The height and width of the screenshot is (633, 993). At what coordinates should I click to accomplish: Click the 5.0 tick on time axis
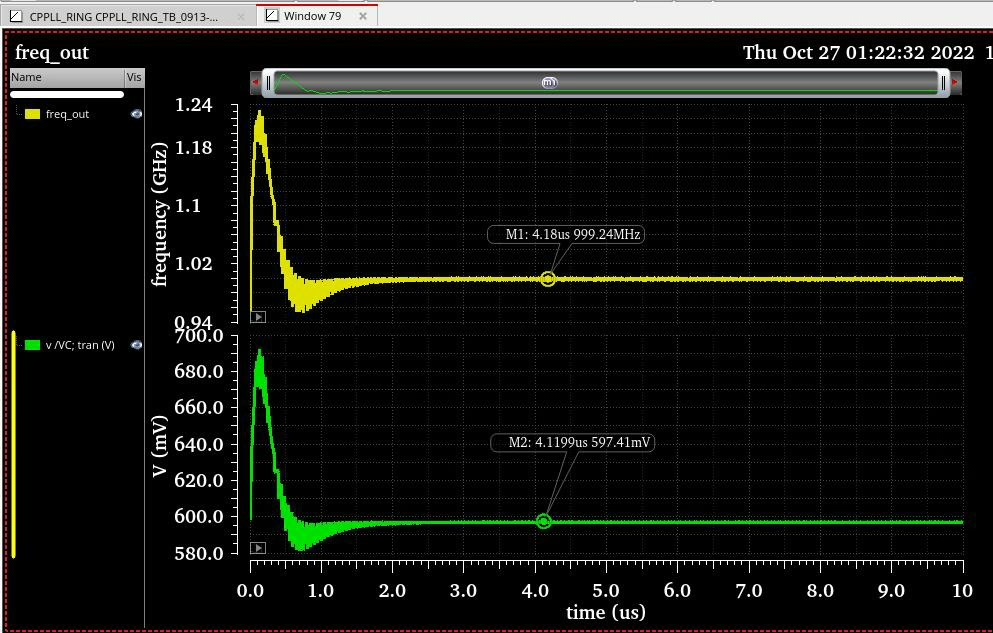(x=605, y=591)
